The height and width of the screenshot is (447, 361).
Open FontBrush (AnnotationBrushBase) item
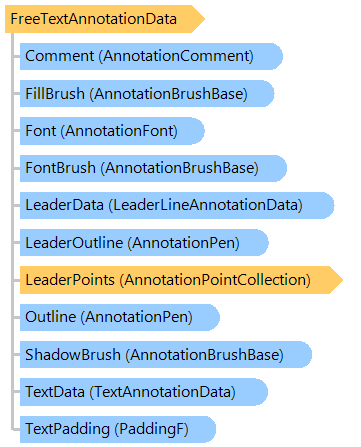[x=153, y=168]
